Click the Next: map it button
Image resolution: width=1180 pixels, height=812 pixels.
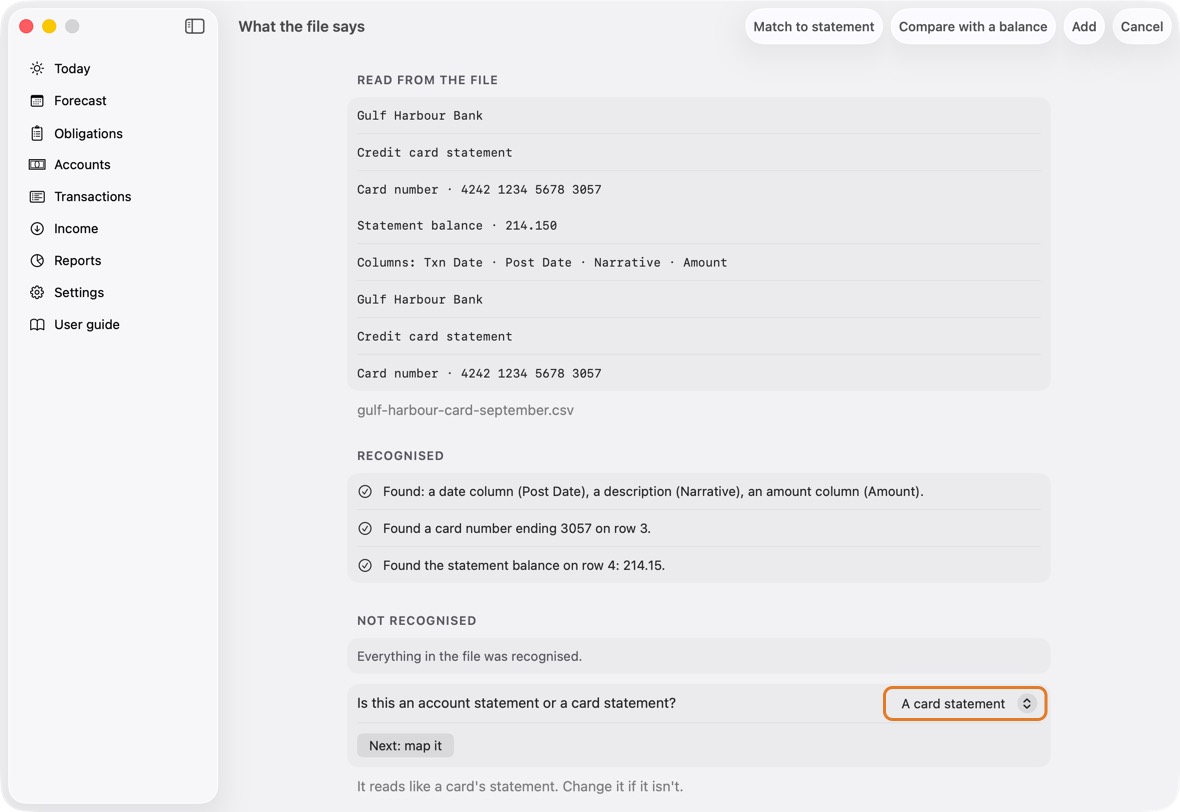pos(405,746)
